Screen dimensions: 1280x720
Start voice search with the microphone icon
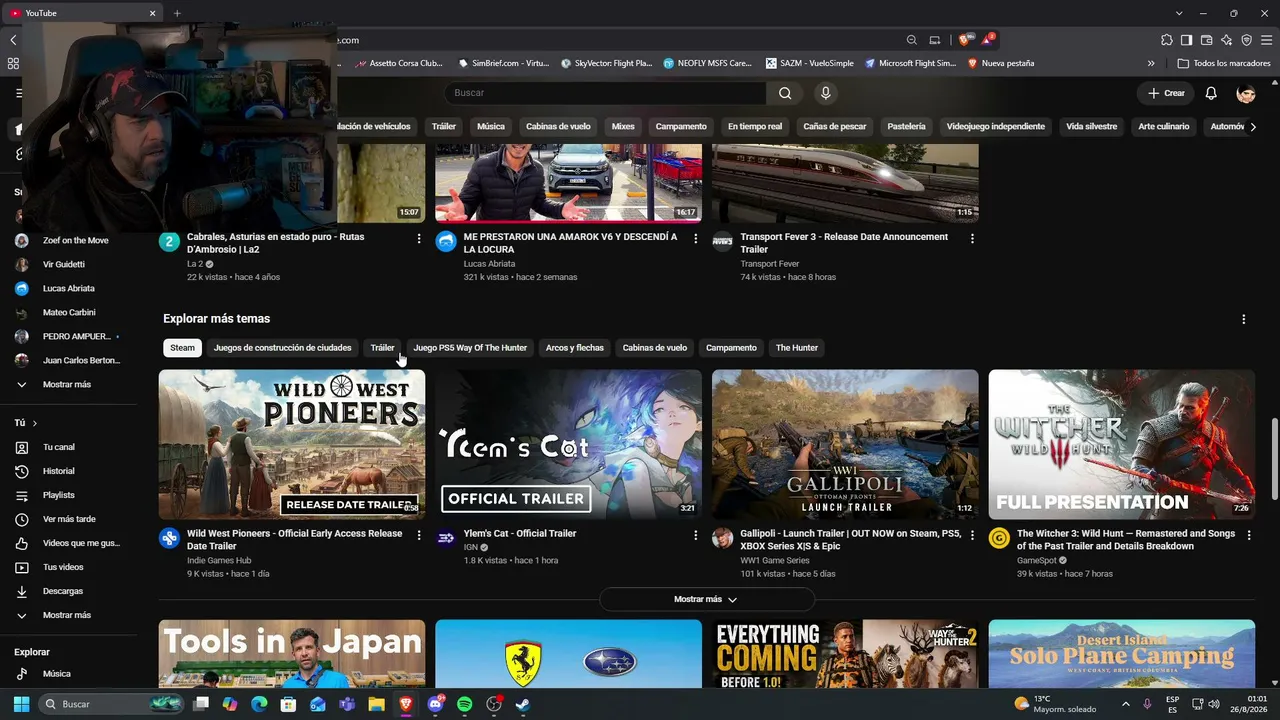click(x=825, y=93)
